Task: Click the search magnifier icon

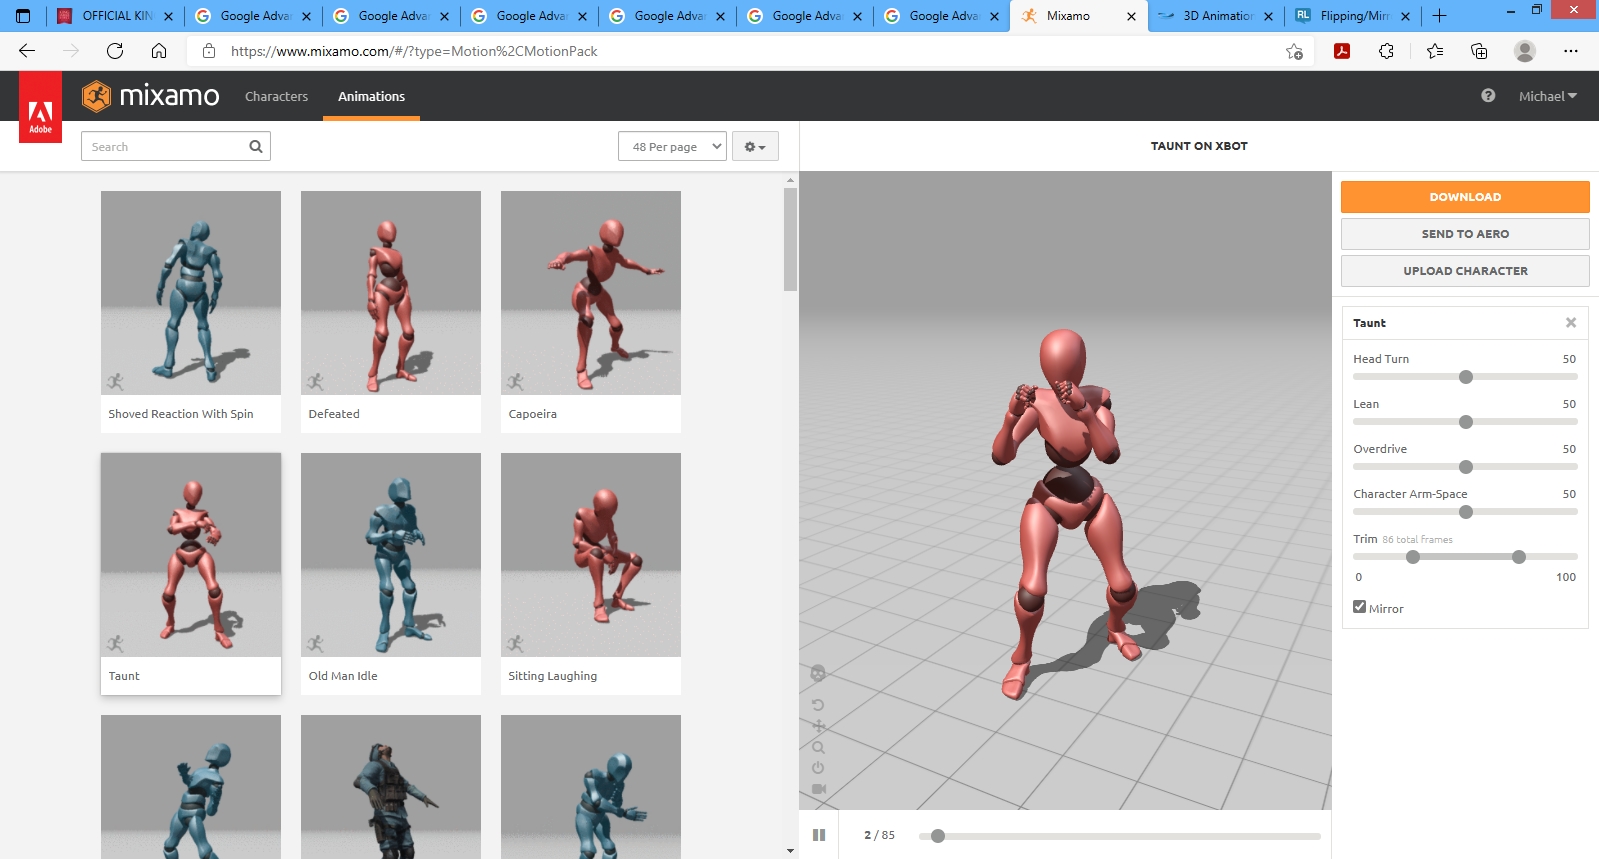Action: 256,146
